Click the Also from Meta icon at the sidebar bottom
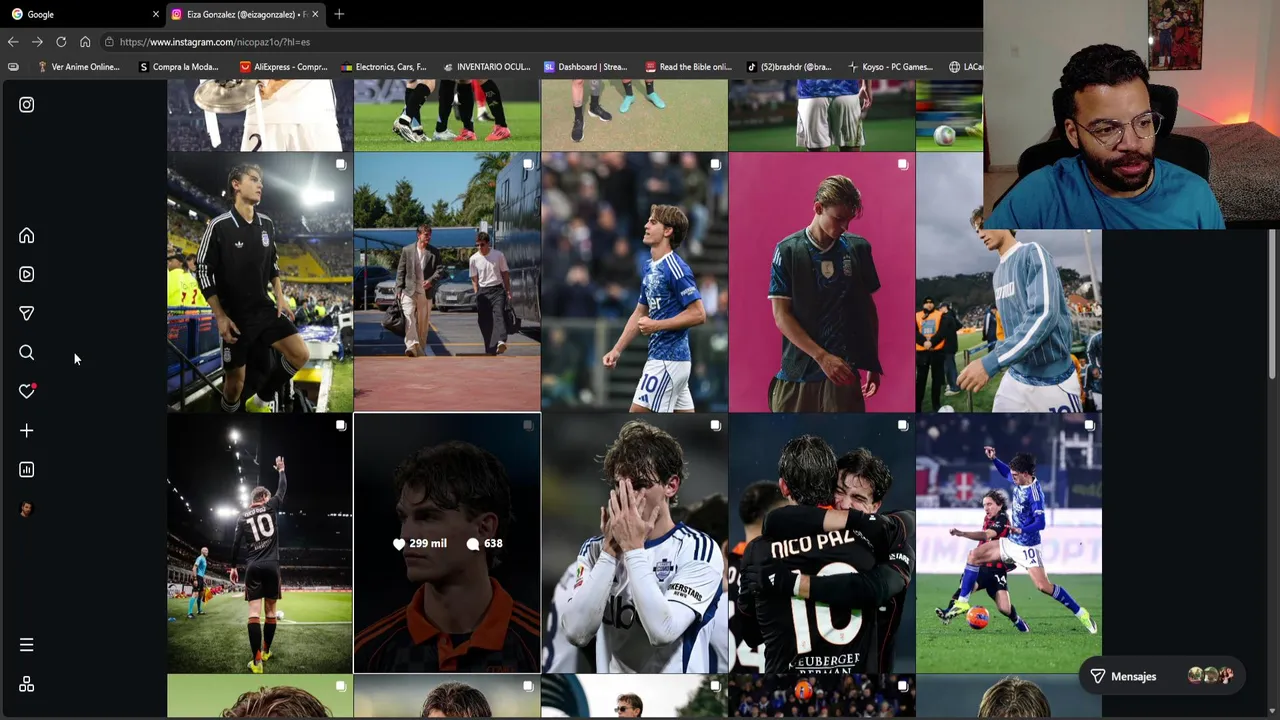The height and width of the screenshot is (720, 1280). point(27,684)
